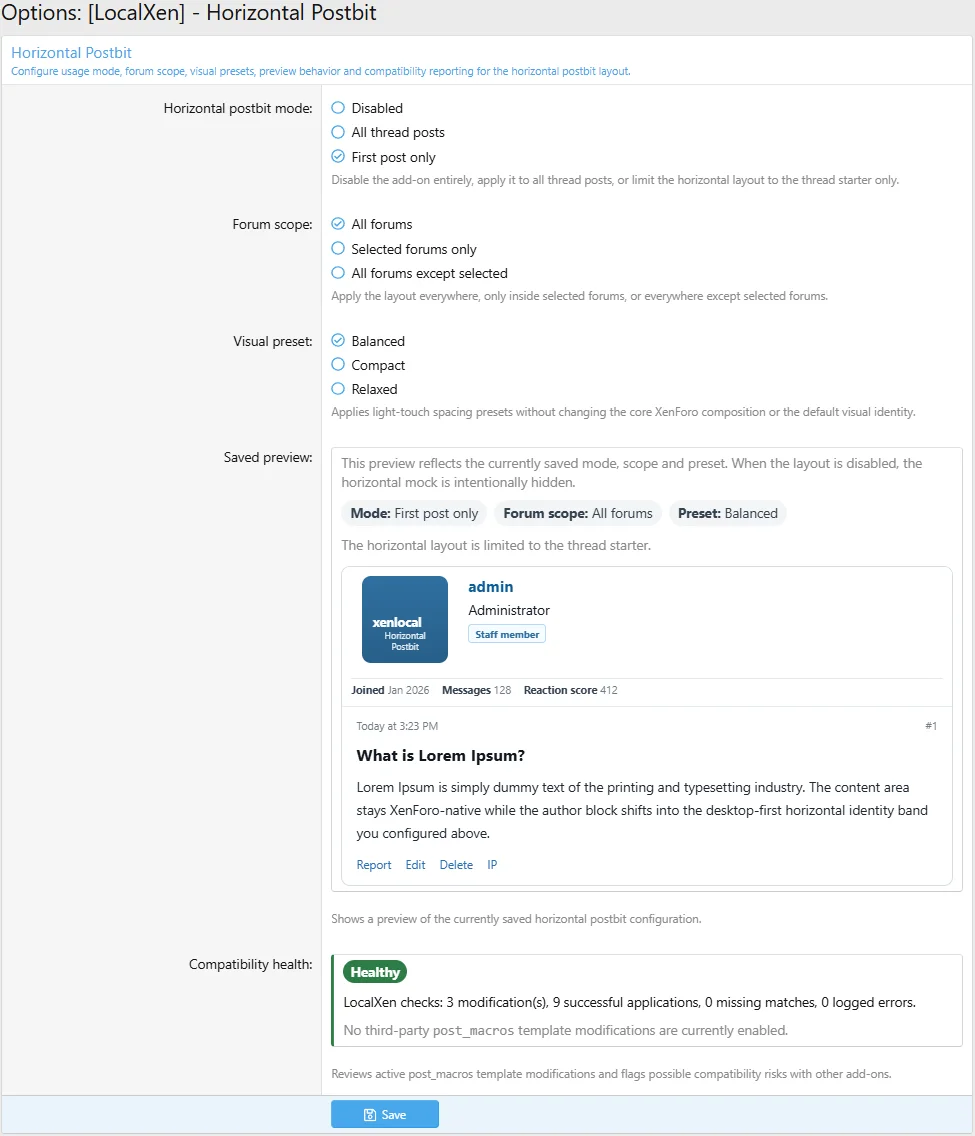Switch to Compact visual preset
The image size is (975, 1136).
point(338,365)
